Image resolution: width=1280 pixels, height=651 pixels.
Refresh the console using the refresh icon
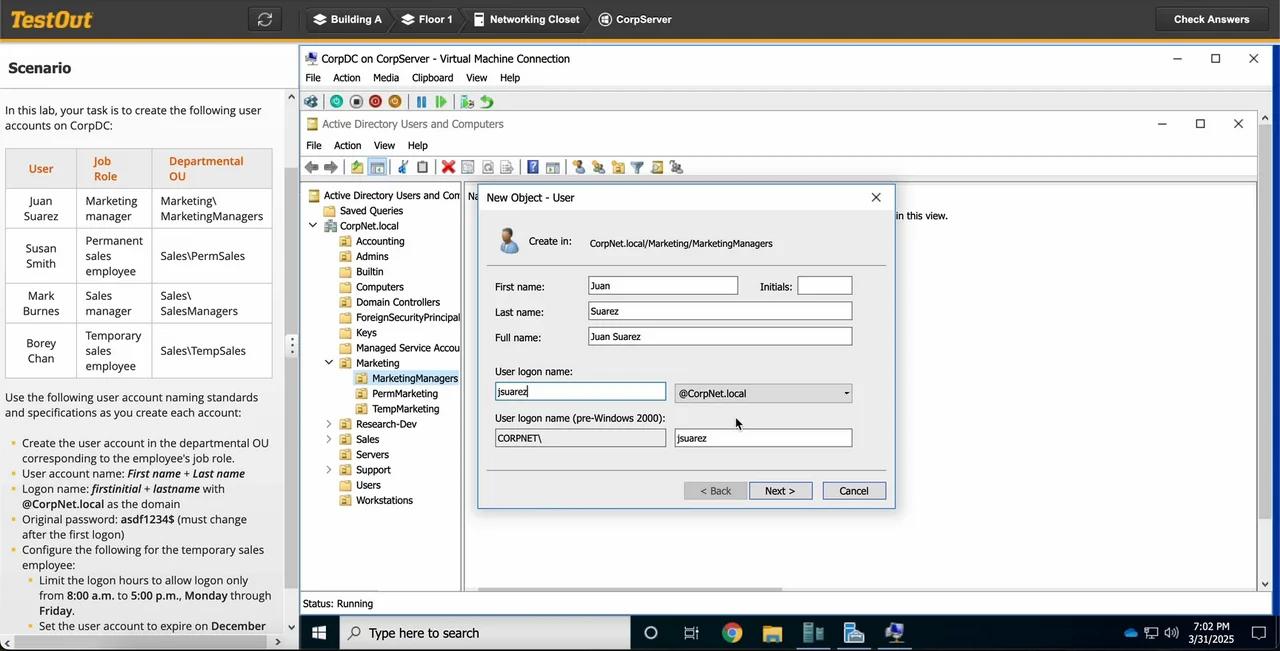point(486,167)
